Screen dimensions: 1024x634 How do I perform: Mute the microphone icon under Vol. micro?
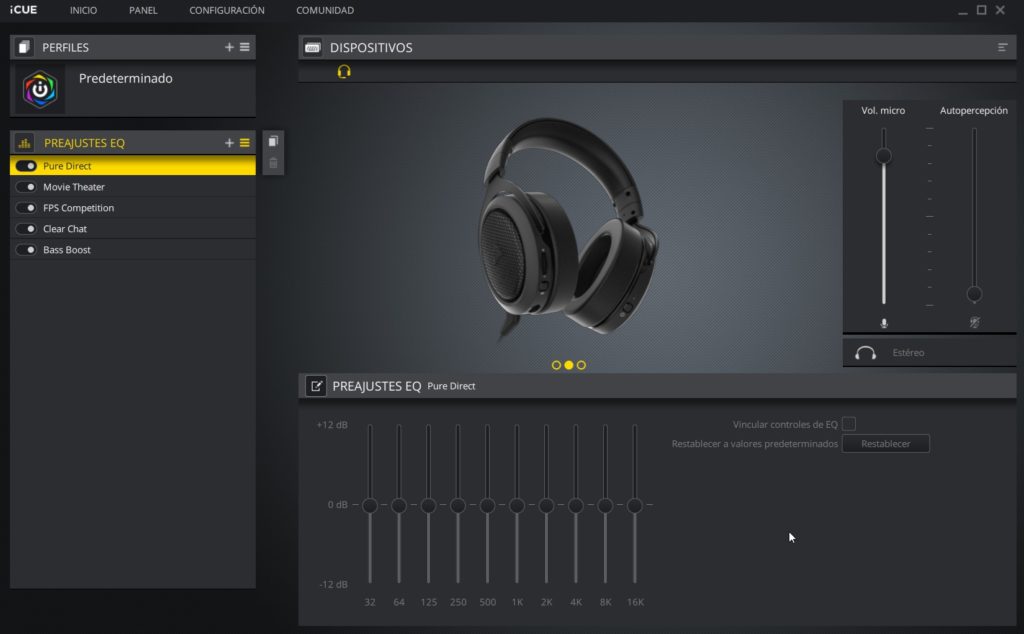coord(884,323)
